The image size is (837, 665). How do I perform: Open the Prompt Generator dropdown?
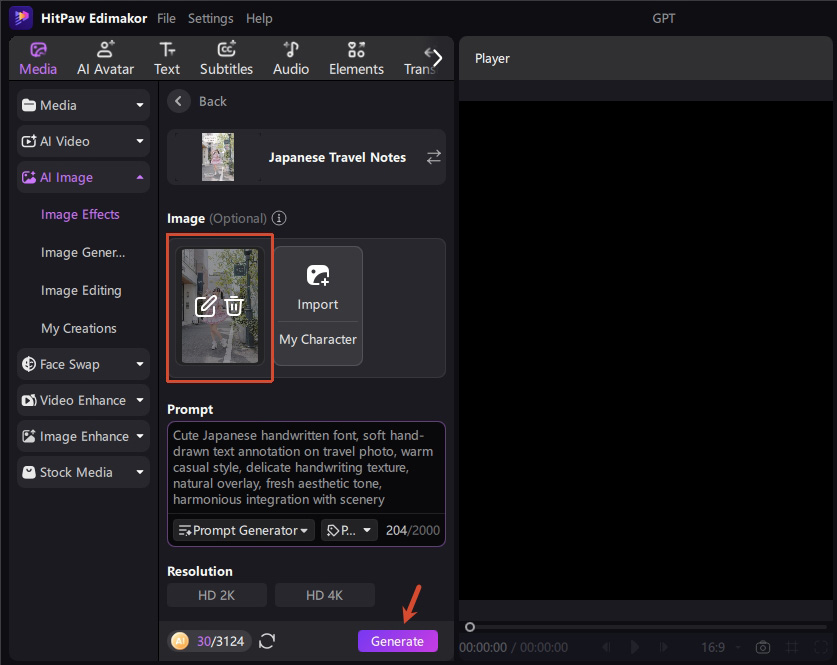[x=243, y=530]
